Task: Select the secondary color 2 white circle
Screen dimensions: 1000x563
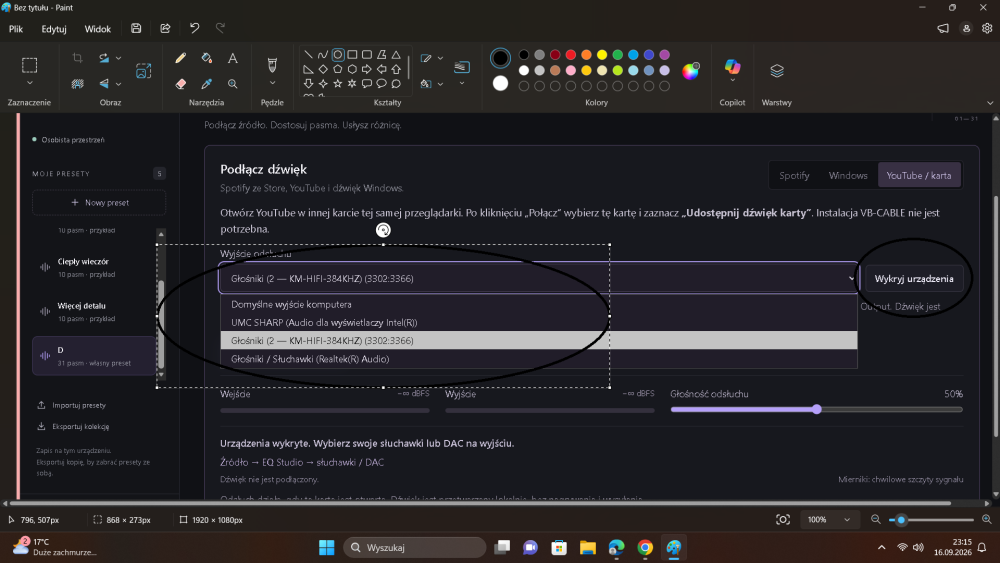Action: point(501,83)
